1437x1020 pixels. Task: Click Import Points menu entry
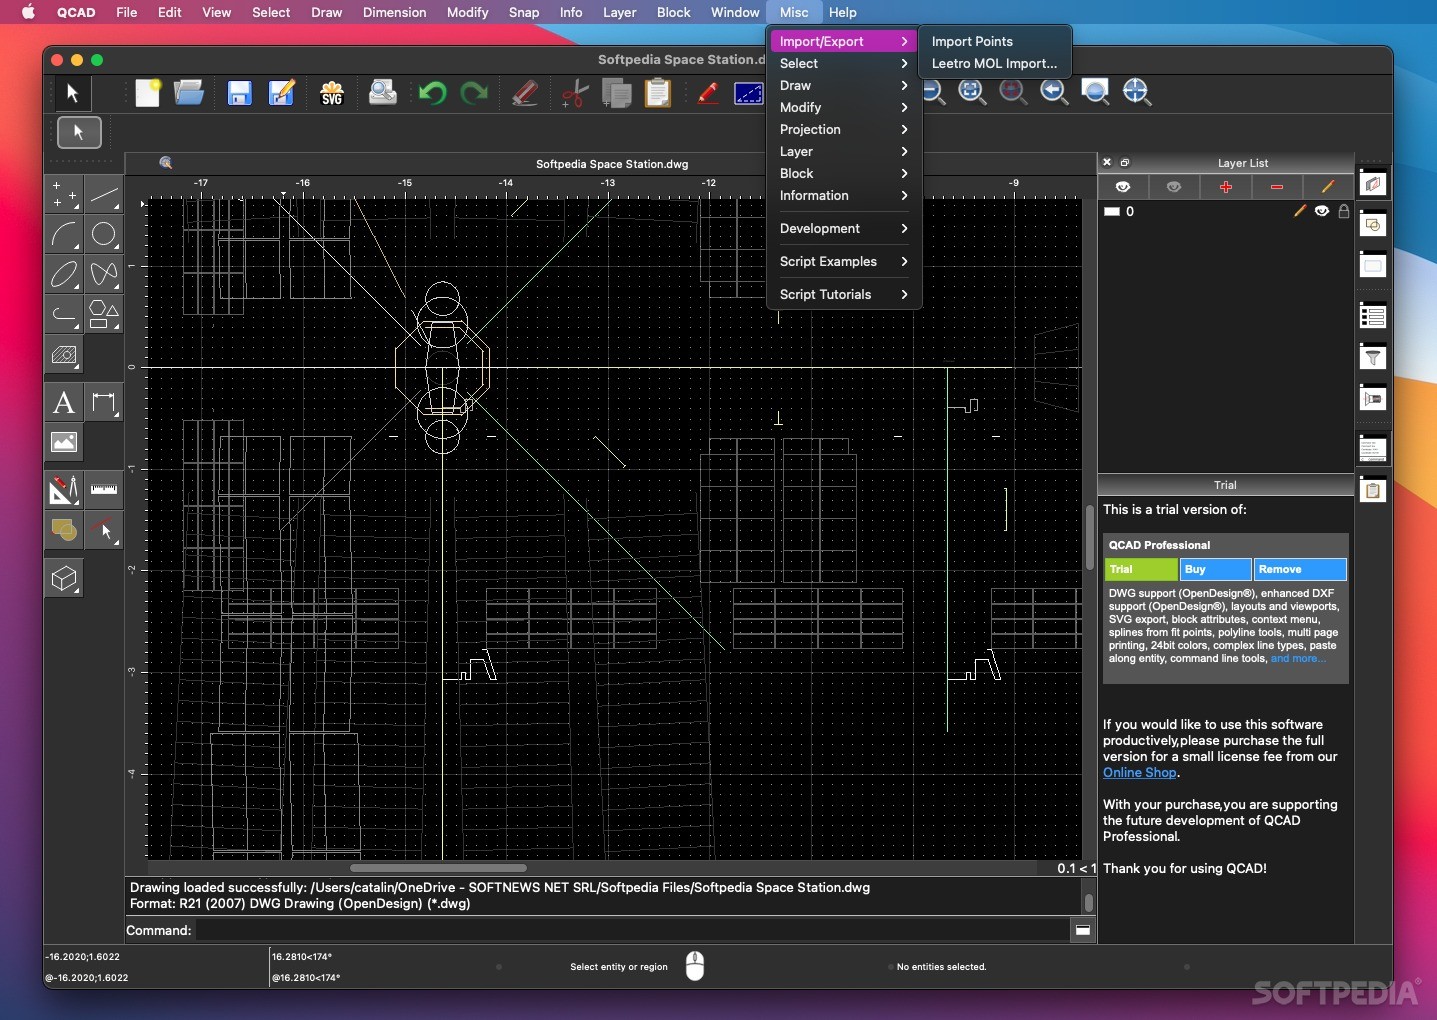click(x=994, y=41)
